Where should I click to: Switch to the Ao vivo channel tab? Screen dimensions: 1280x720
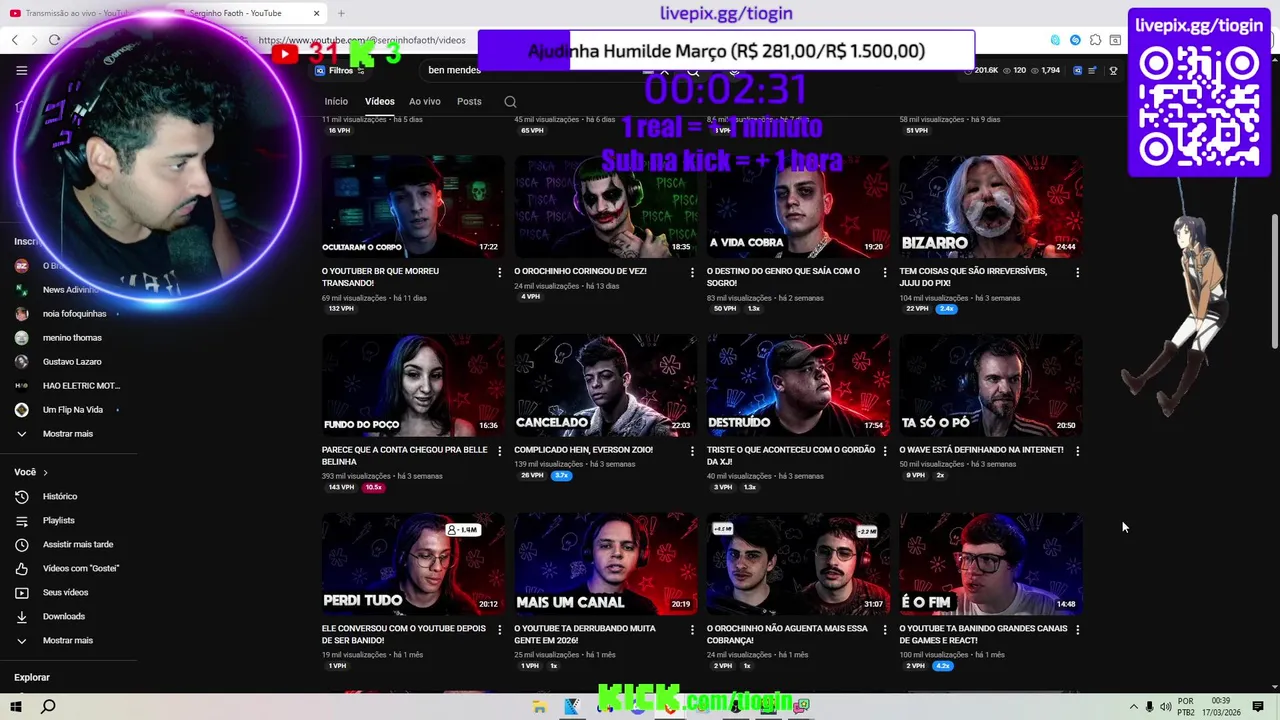[425, 102]
